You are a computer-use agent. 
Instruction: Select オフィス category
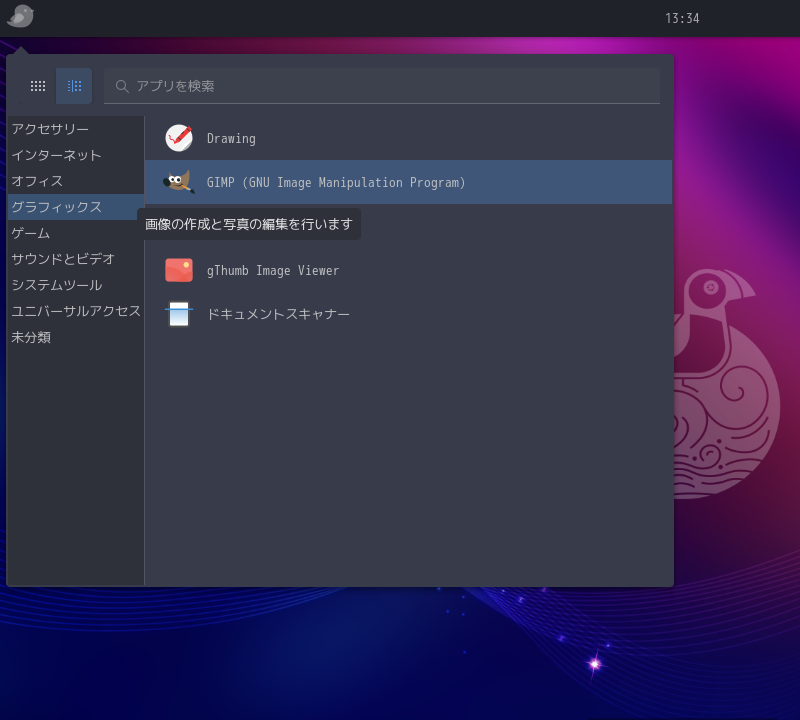tap(76, 181)
